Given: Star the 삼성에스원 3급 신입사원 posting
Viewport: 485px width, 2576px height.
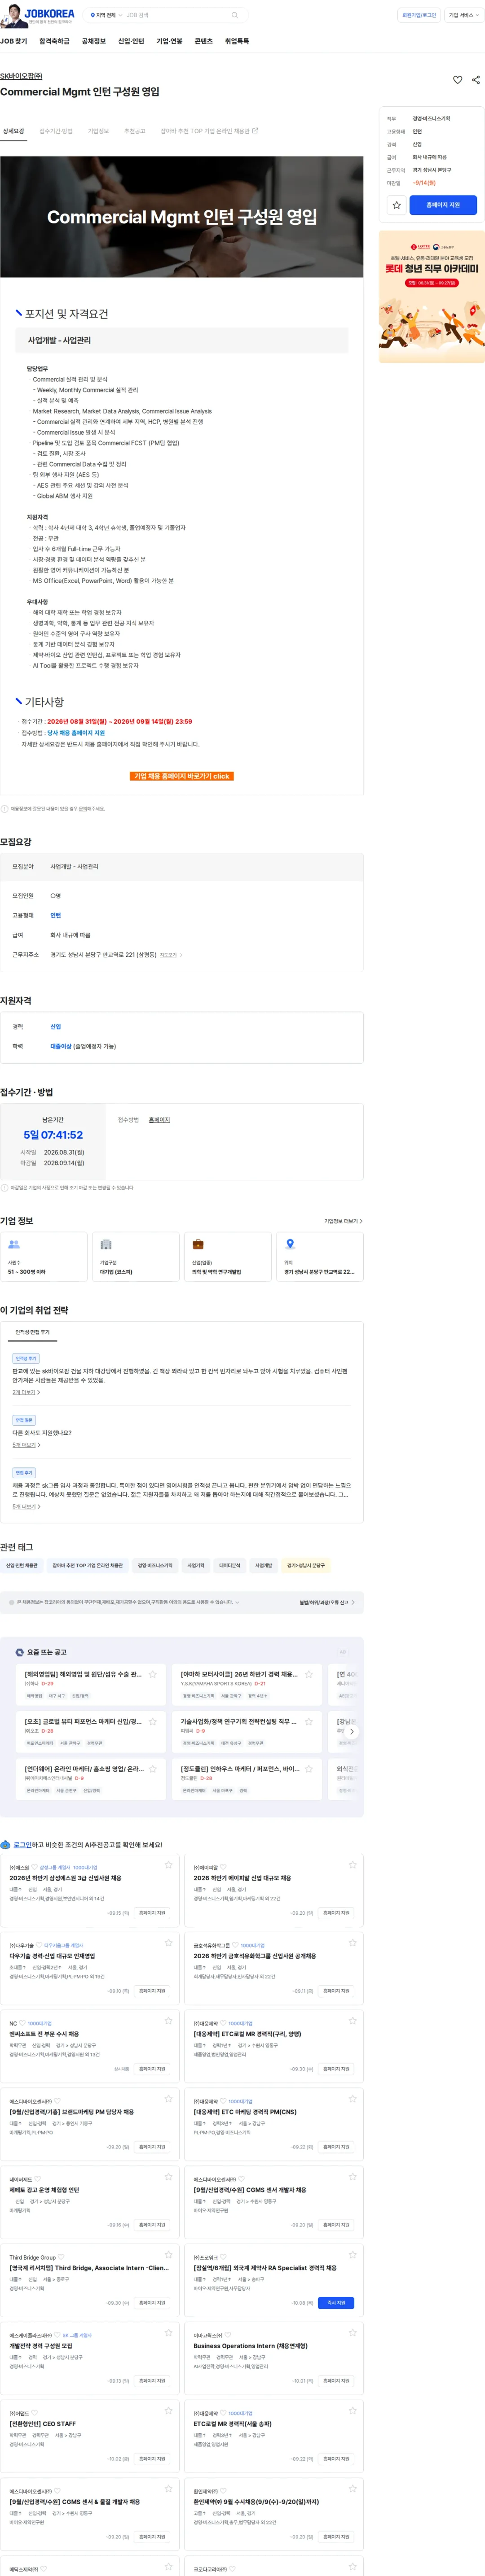Looking at the screenshot, I should pos(169,1865).
